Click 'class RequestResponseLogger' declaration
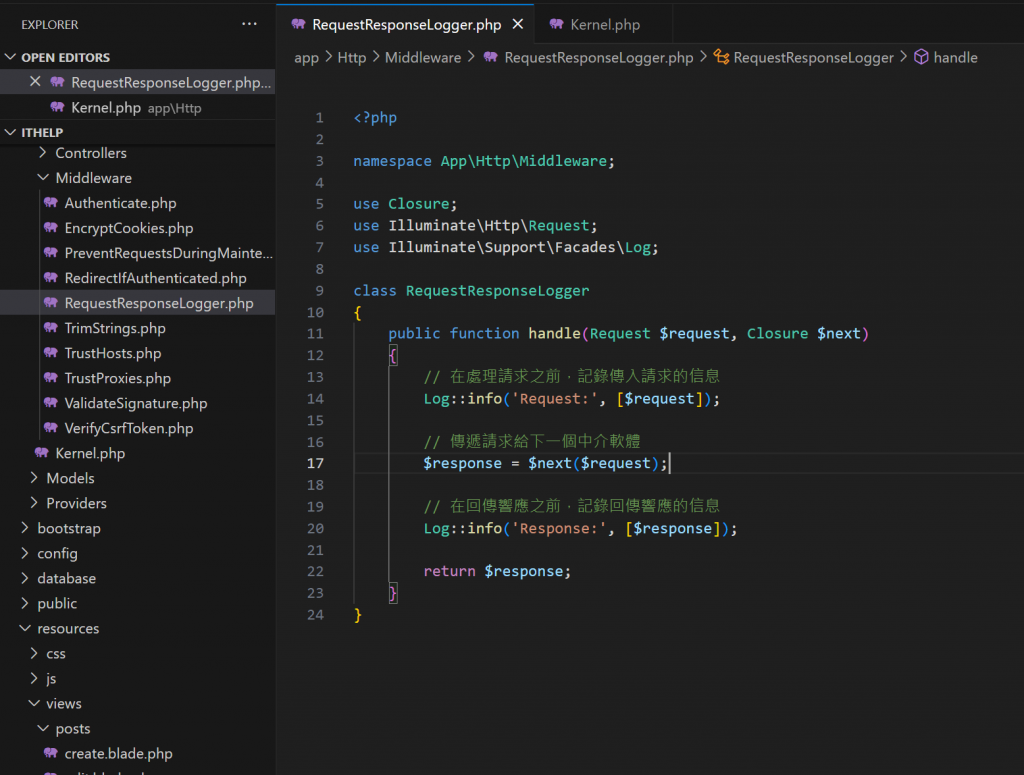1024x775 pixels. tap(471, 291)
